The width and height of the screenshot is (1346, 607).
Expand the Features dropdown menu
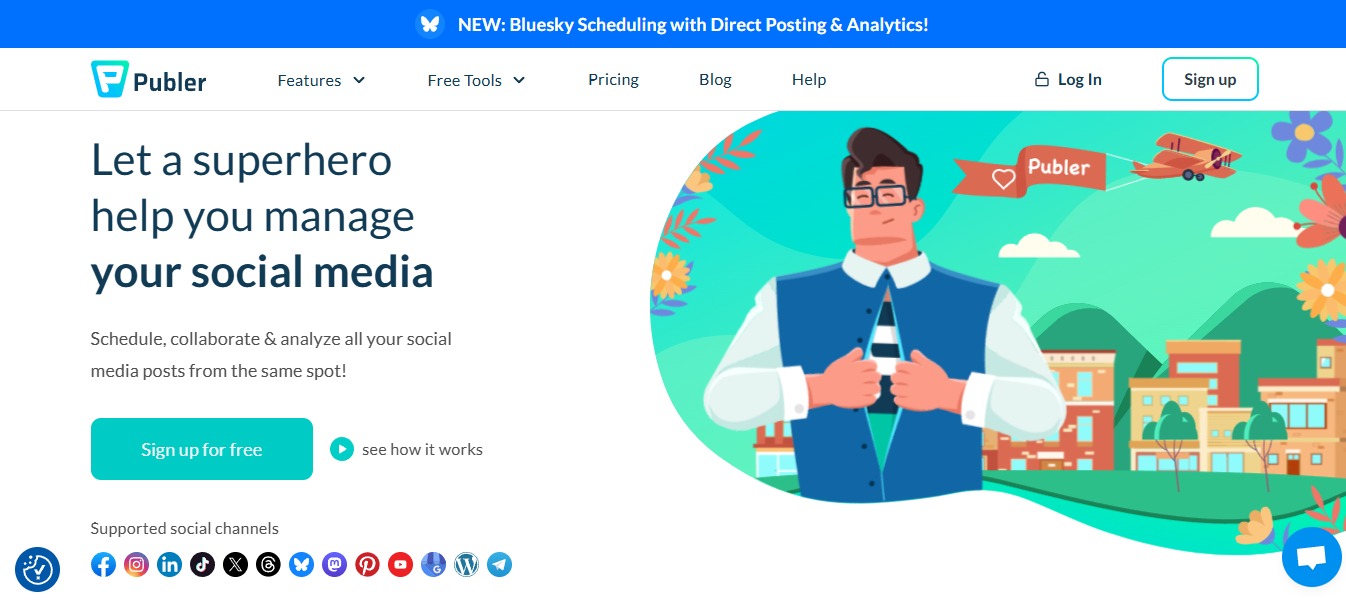coord(321,79)
